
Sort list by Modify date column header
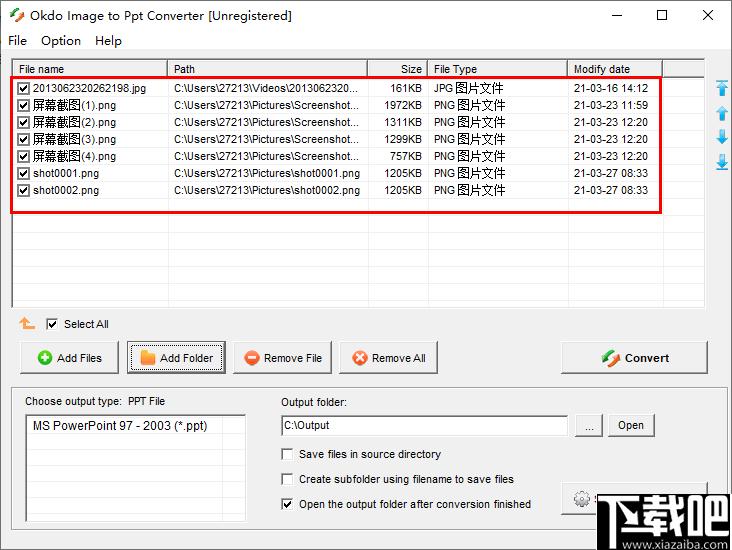tap(615, 69)
